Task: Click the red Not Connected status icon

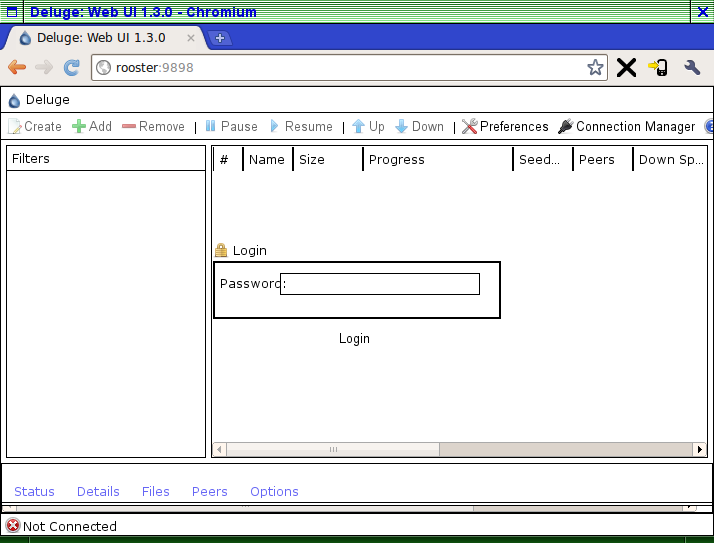Action: point(13,526)
